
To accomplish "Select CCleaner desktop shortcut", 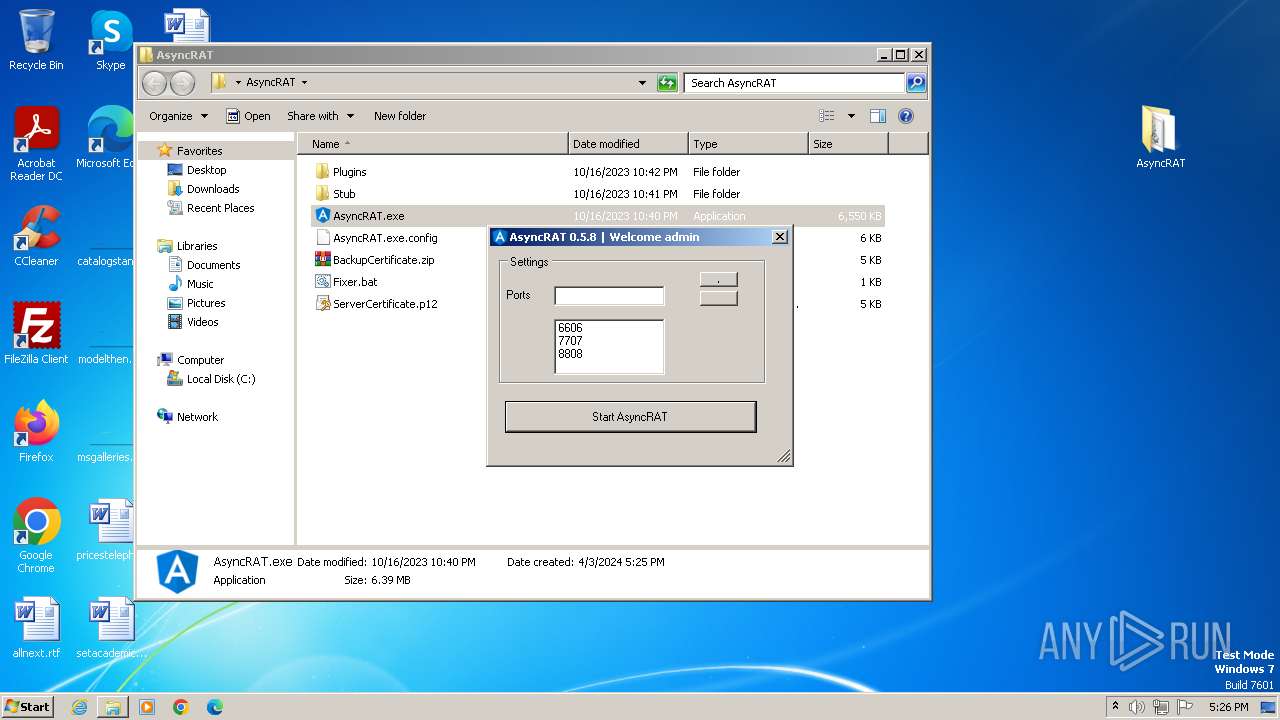I will [36, 236].
